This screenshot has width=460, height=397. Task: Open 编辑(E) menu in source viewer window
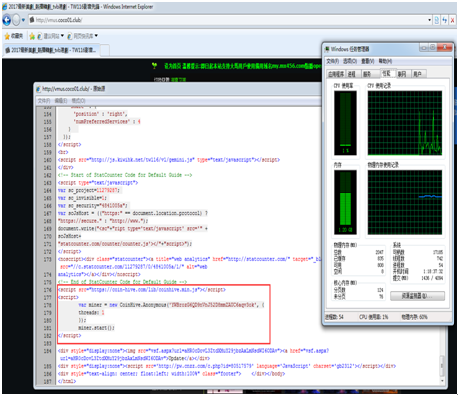pyautogui.click(x=61, y=101)
